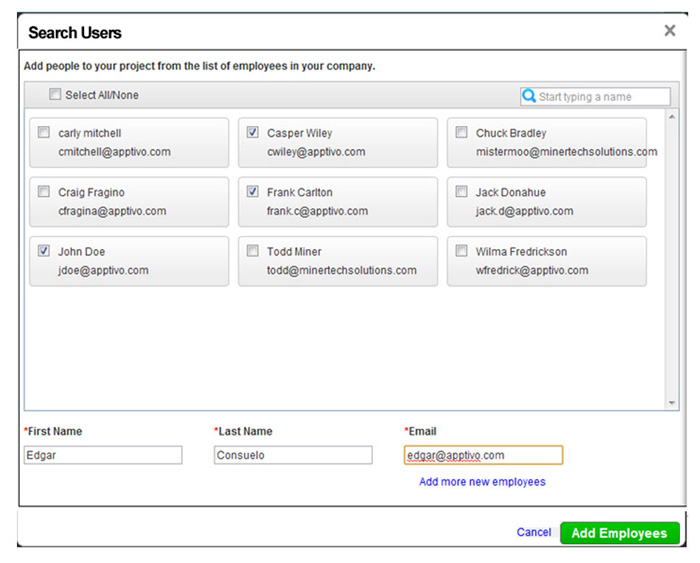Click the scrollbar down arrow in employee list
700x563 pixels.
point(672,402)
